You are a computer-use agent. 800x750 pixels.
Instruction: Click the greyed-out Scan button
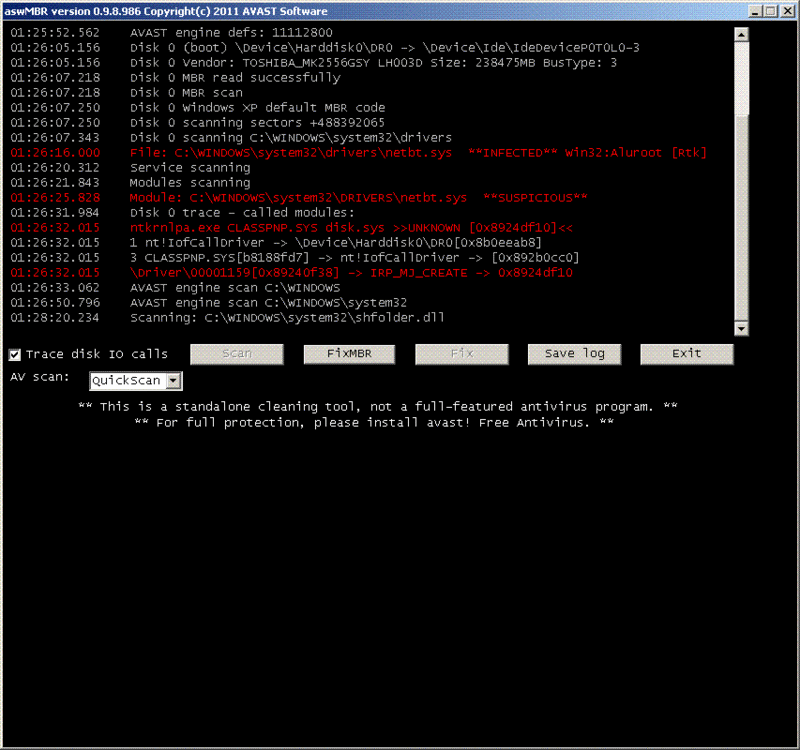tap(237, 354)
